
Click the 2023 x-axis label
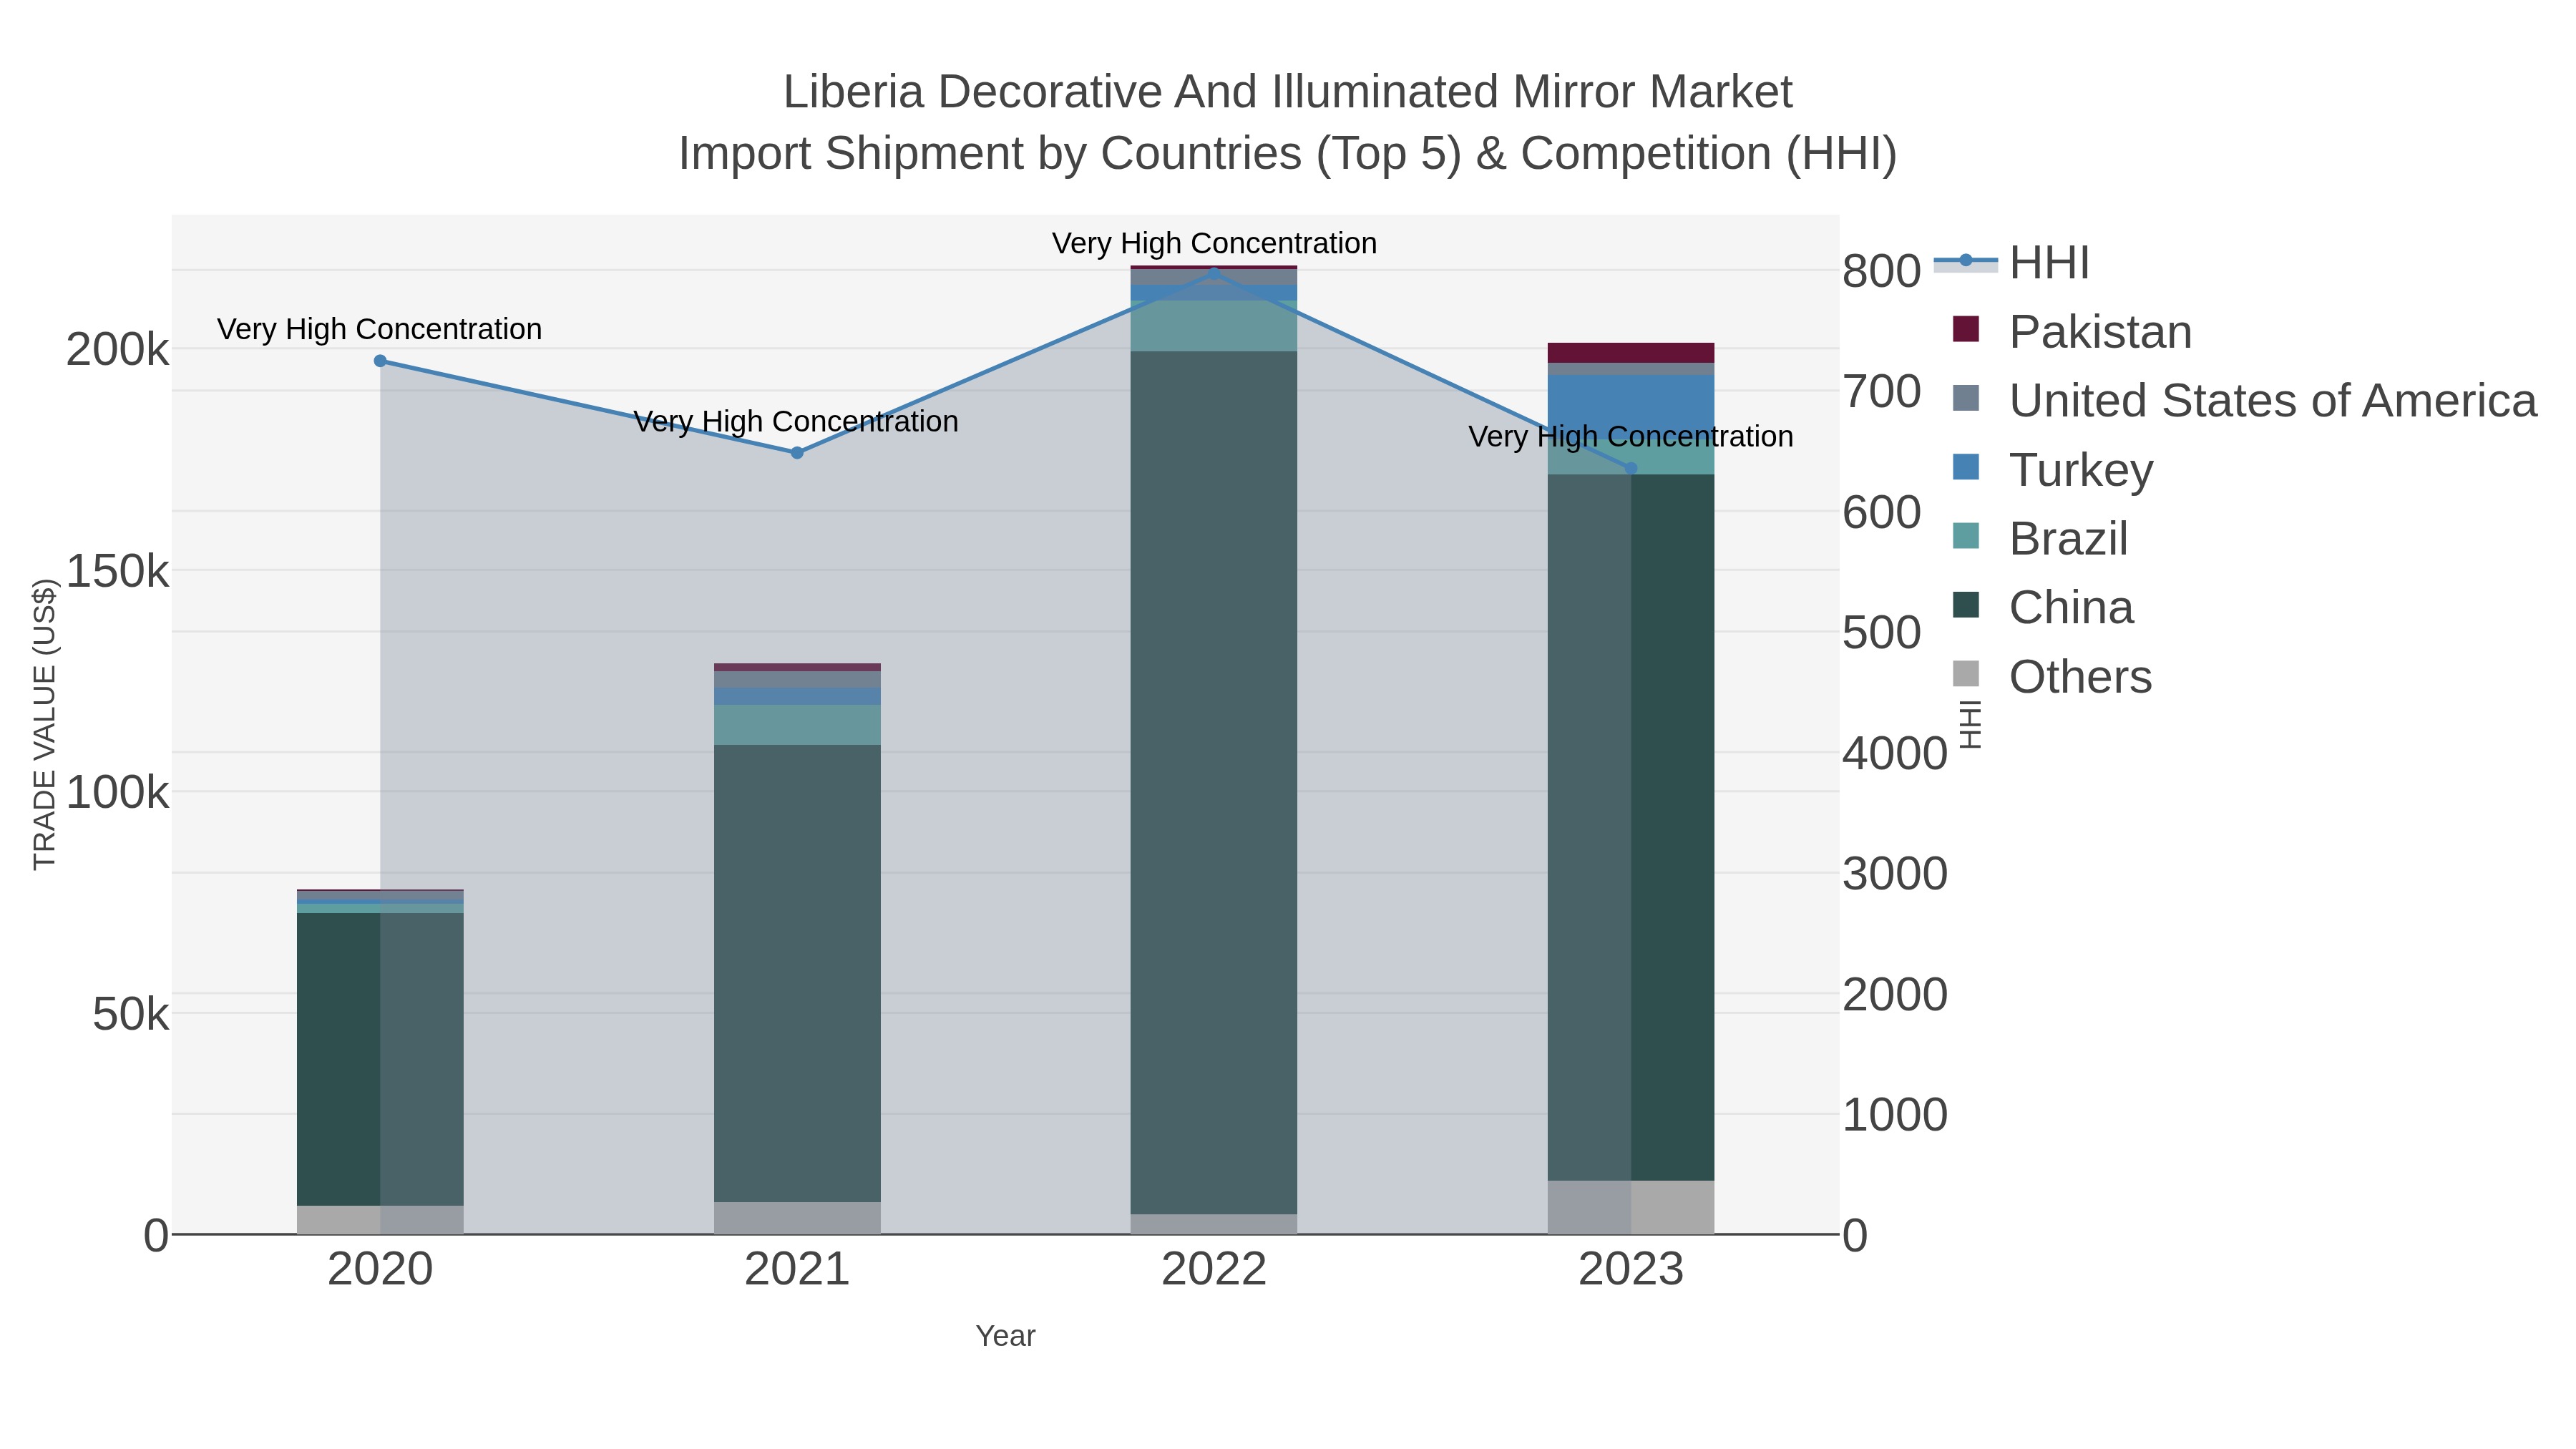click(x=1631, y=1270)
